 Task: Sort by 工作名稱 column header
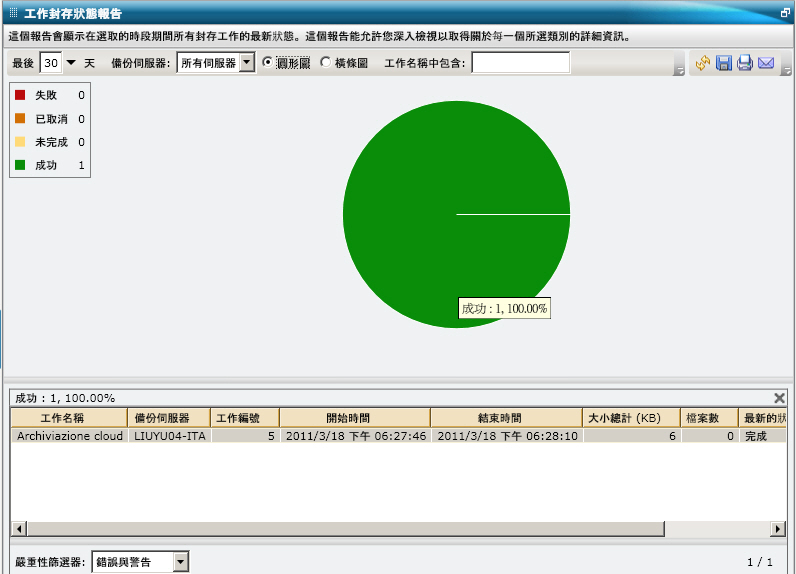tap(69, 418)
